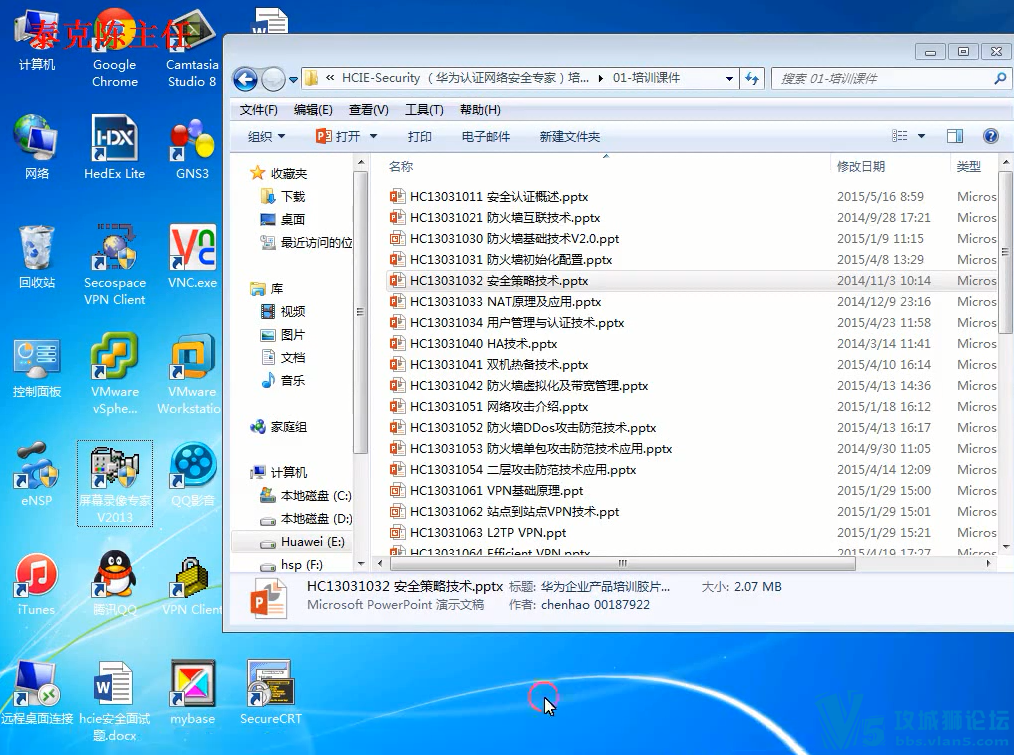
Task: Select 本地磁盘 (C:) in the tree
Action: click(x=305, y=496)
